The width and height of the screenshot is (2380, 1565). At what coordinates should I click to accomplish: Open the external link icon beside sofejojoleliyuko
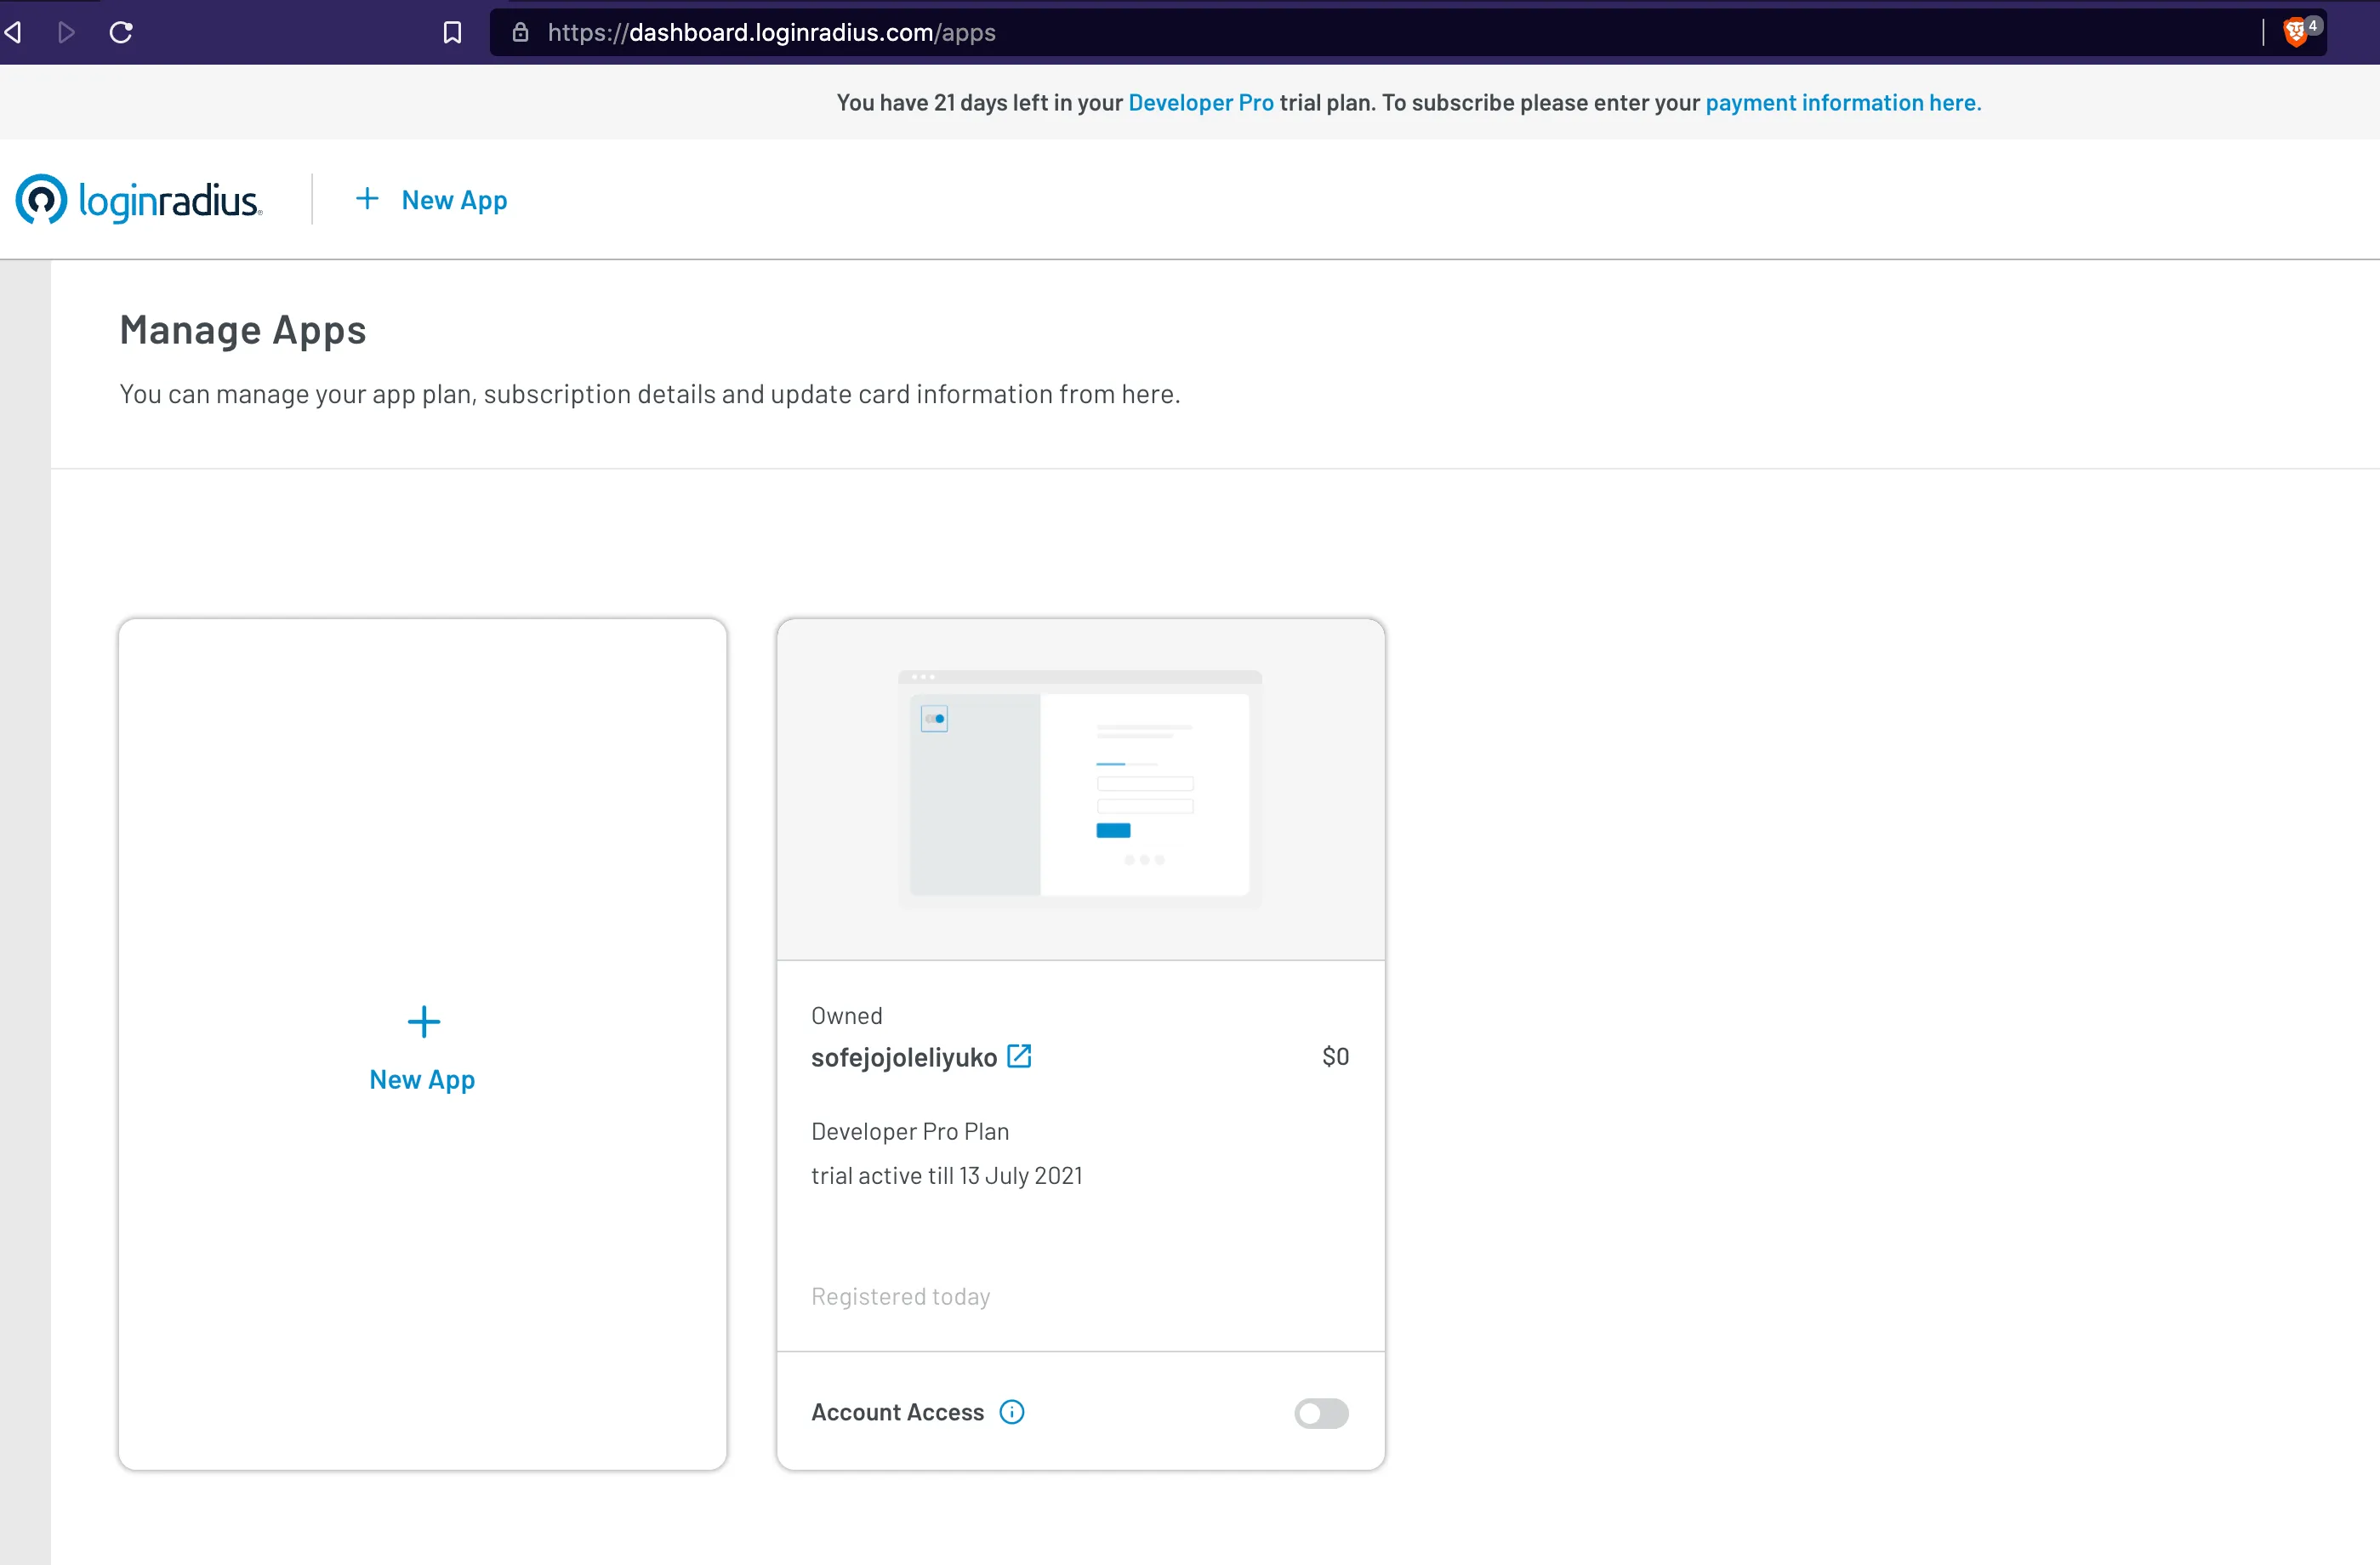coord(1019,1056)
